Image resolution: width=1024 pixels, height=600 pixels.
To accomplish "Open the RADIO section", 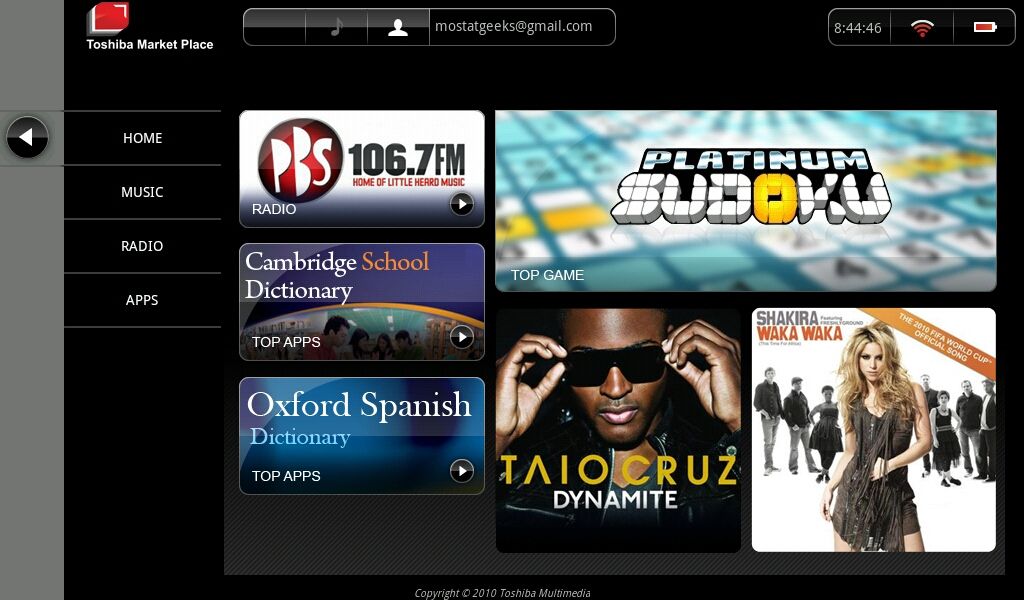I will tap(142, 246).
